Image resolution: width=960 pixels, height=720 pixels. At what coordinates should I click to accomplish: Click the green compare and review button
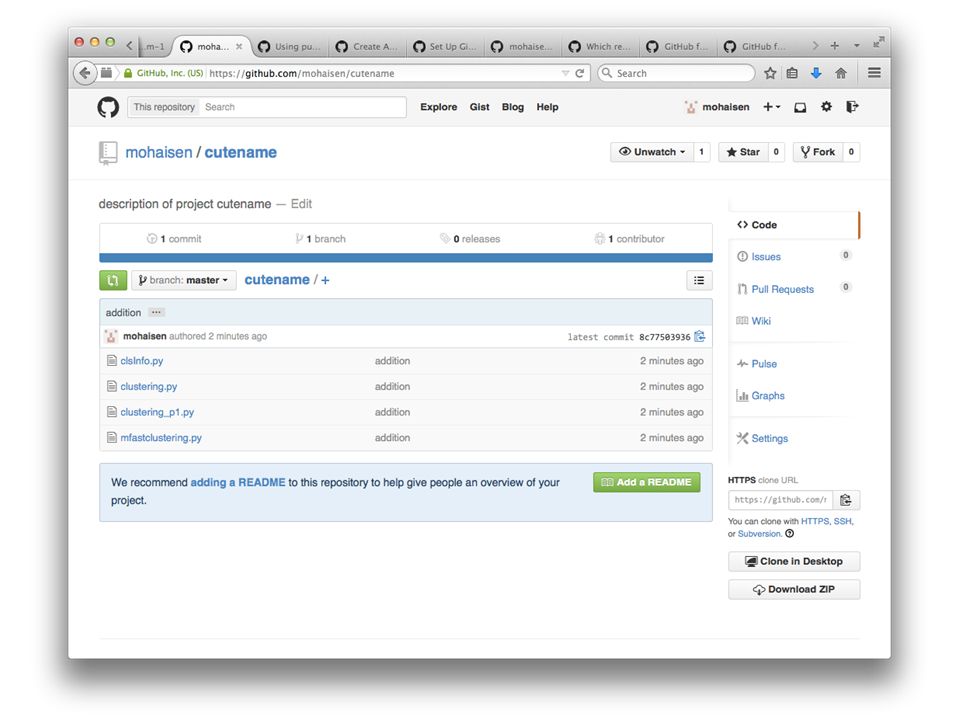pos(113,280)
